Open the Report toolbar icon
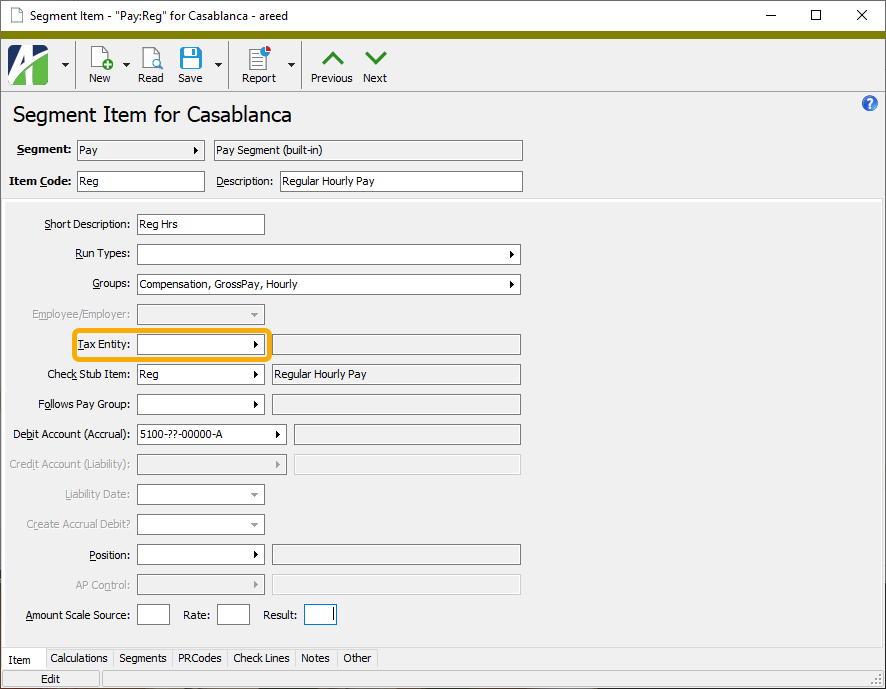 tap(259, 64)
